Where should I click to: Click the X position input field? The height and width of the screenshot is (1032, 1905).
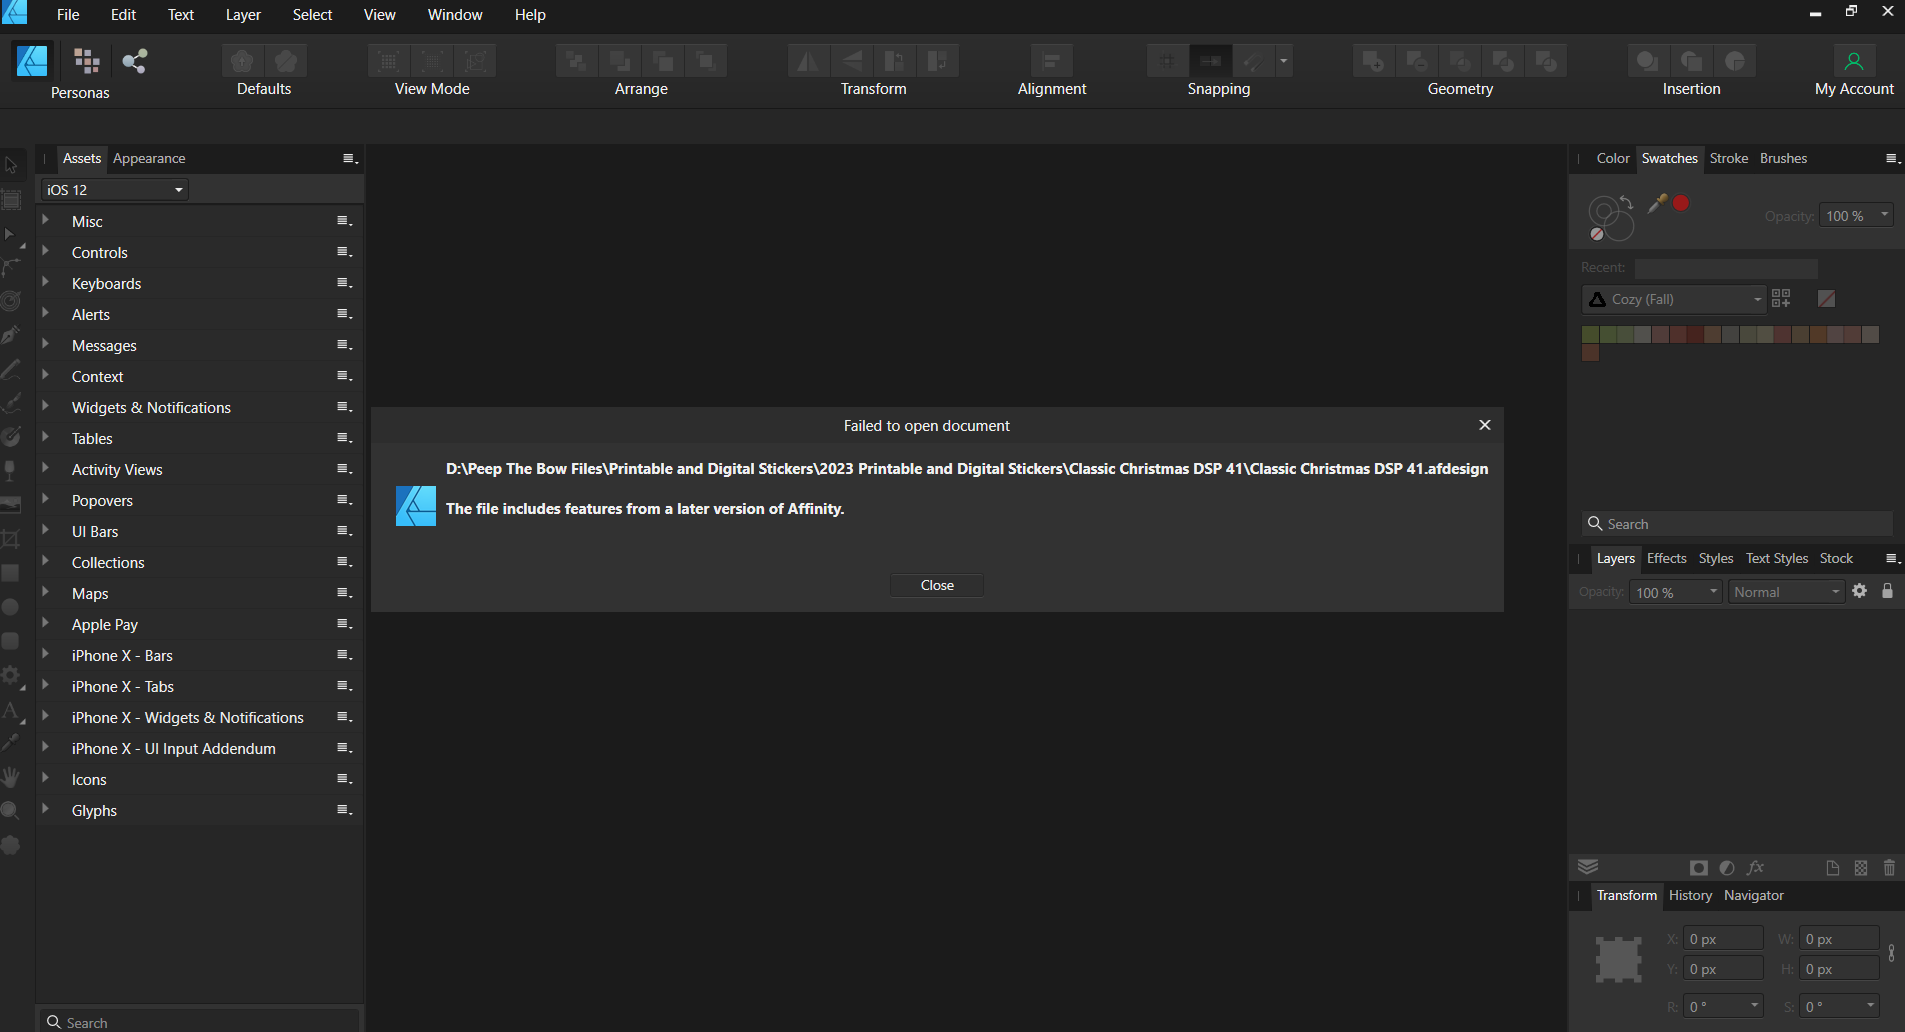pyautogui.click(x=1724, y=939)
